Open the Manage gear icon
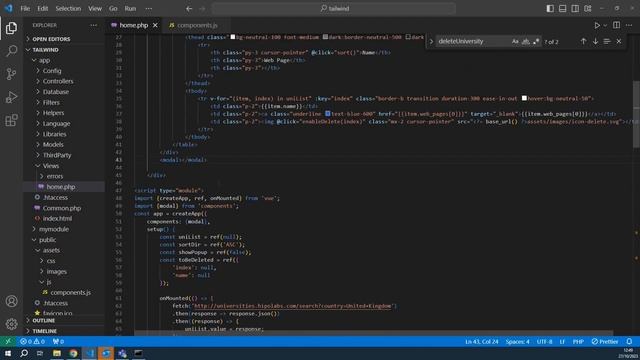This screenshot has height=360, width=640. point(11,324)
